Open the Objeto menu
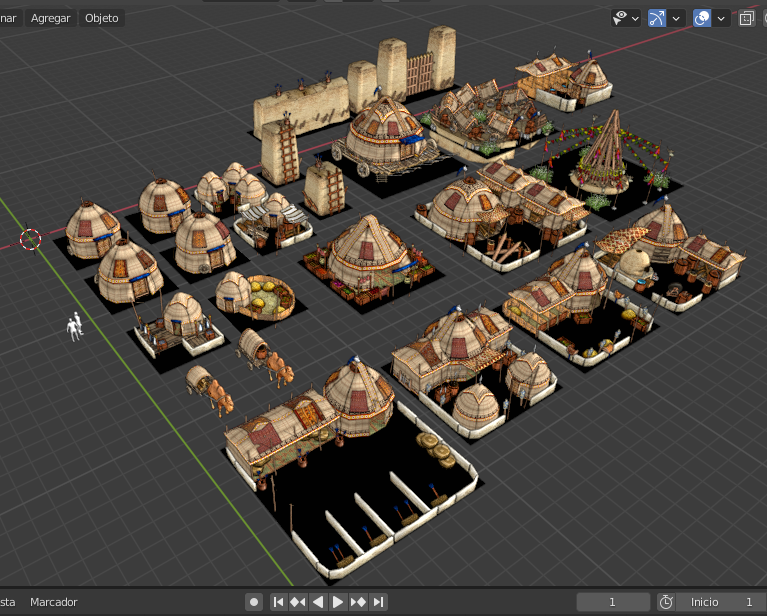The width and height of the screenshot is (767, 616). pyautogui.click(x=101, y=18)
